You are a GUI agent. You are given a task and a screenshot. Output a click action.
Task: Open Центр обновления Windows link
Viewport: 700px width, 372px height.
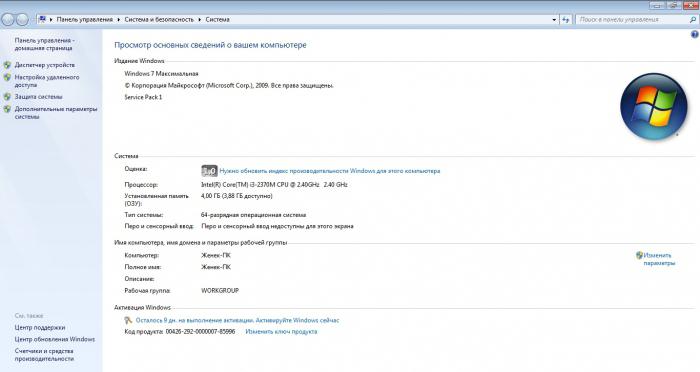54,339
